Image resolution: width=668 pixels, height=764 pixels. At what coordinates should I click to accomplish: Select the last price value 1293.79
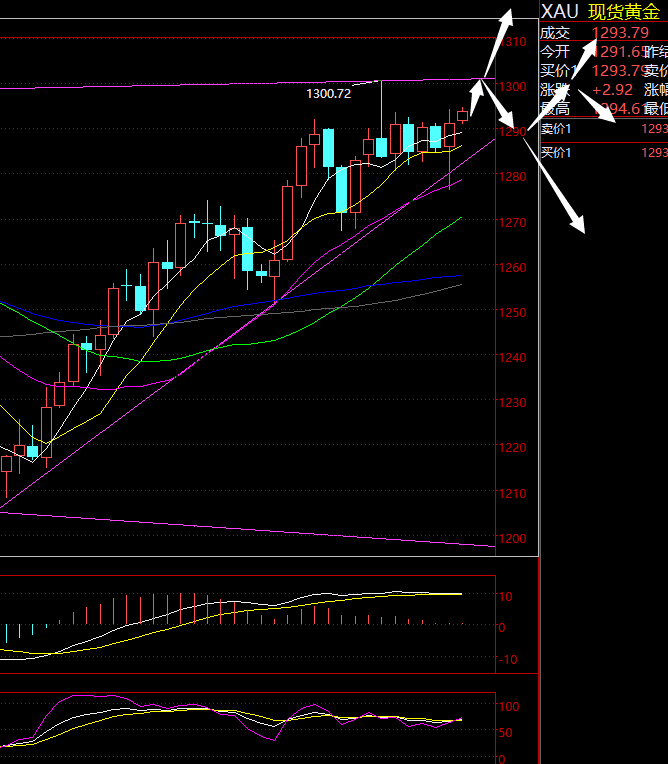[620, 33]
